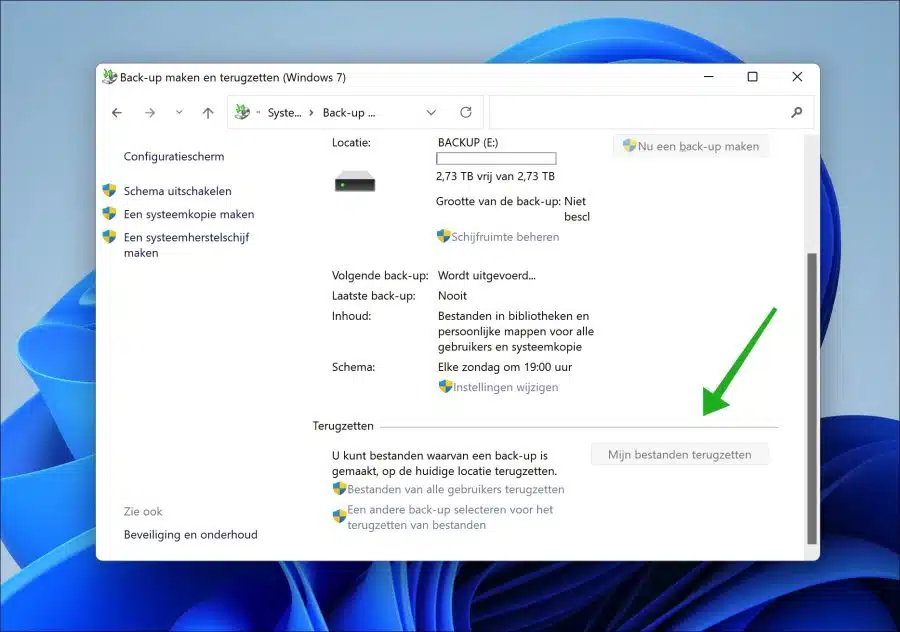Open recent locations dropdown chevron

[x=179, y=113]
